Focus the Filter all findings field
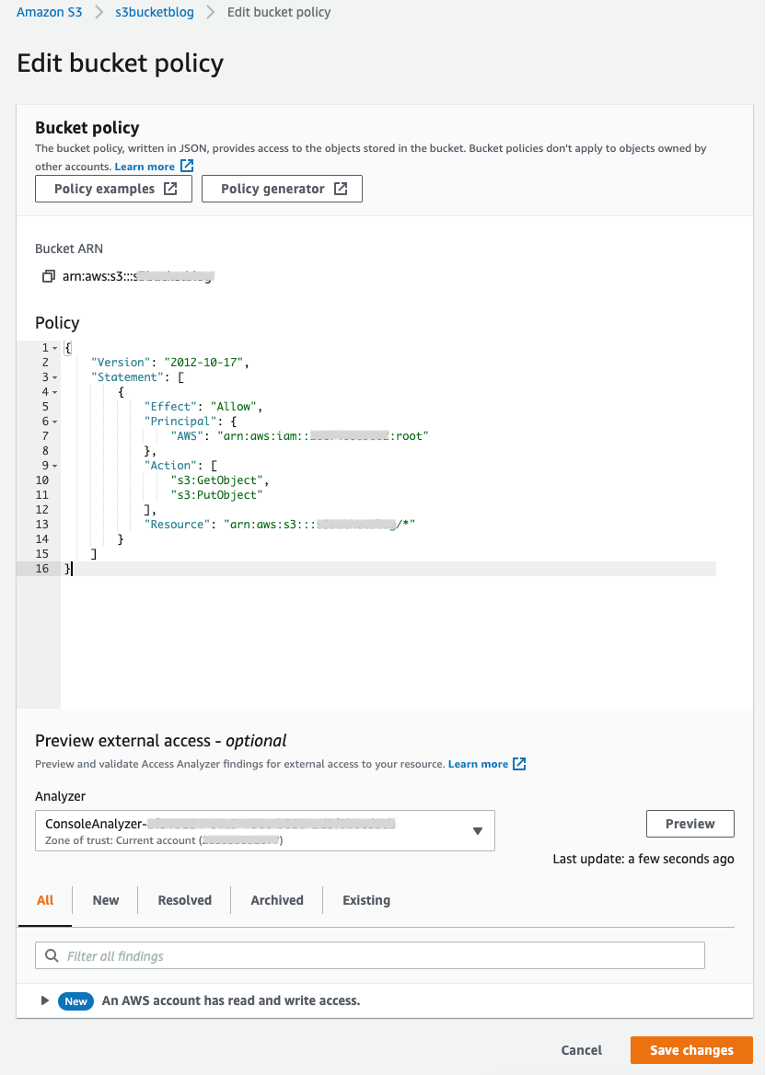 click(x=370, y=956)
